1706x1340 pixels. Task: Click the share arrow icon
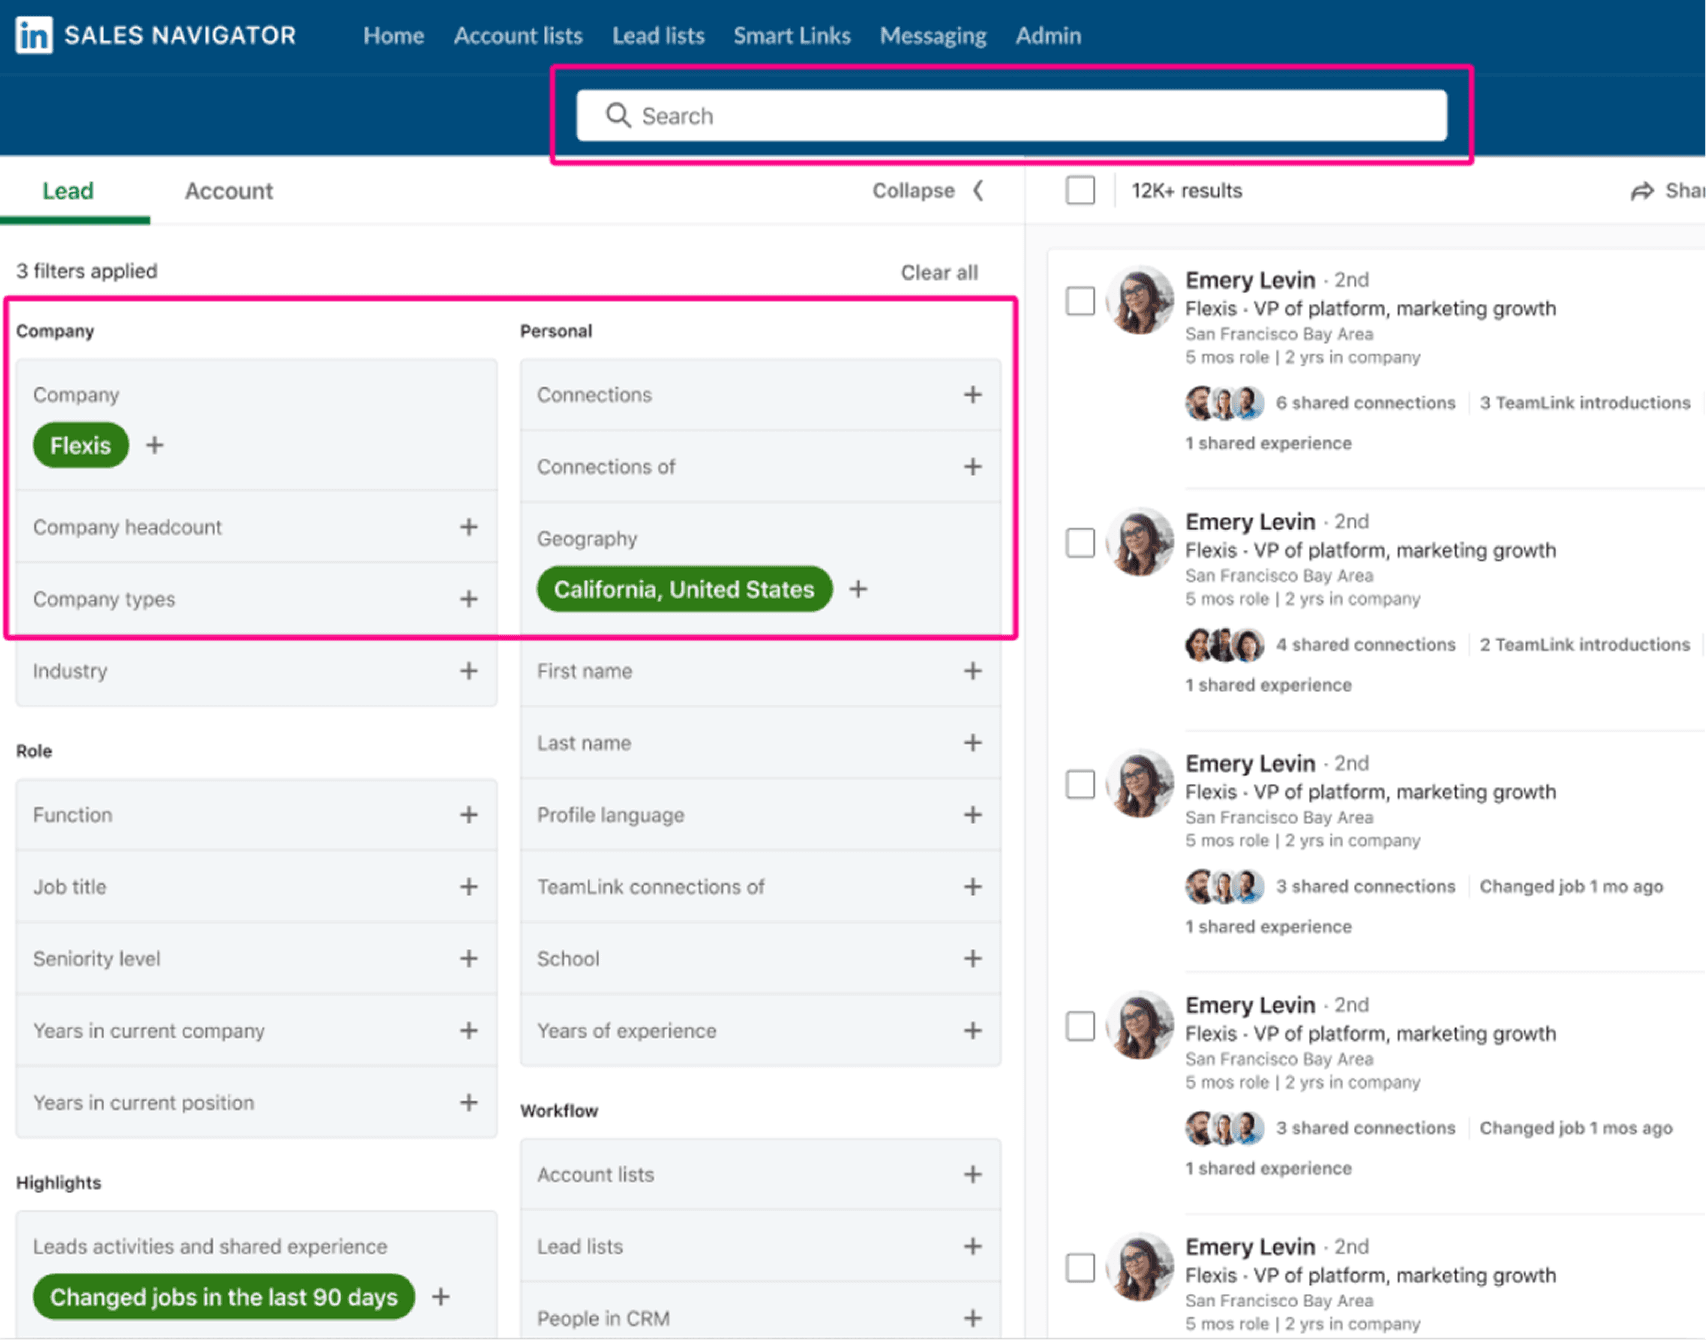point(1642,191)
